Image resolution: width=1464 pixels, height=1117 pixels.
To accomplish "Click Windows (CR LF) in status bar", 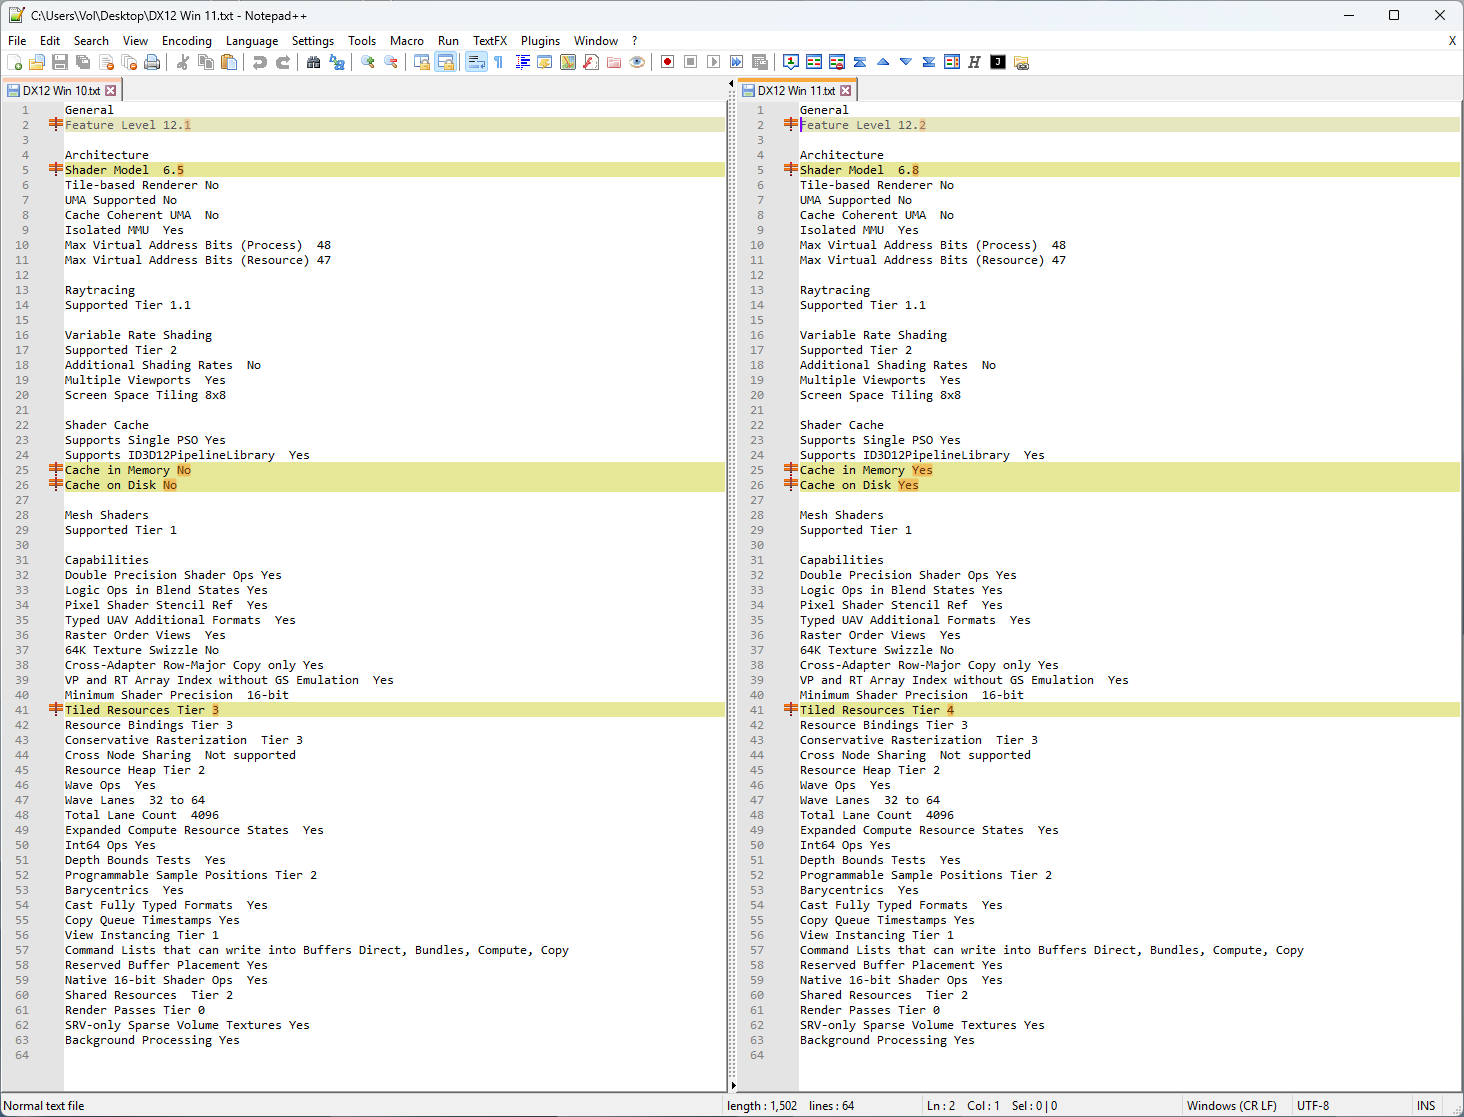I will pos(1231,1106).
